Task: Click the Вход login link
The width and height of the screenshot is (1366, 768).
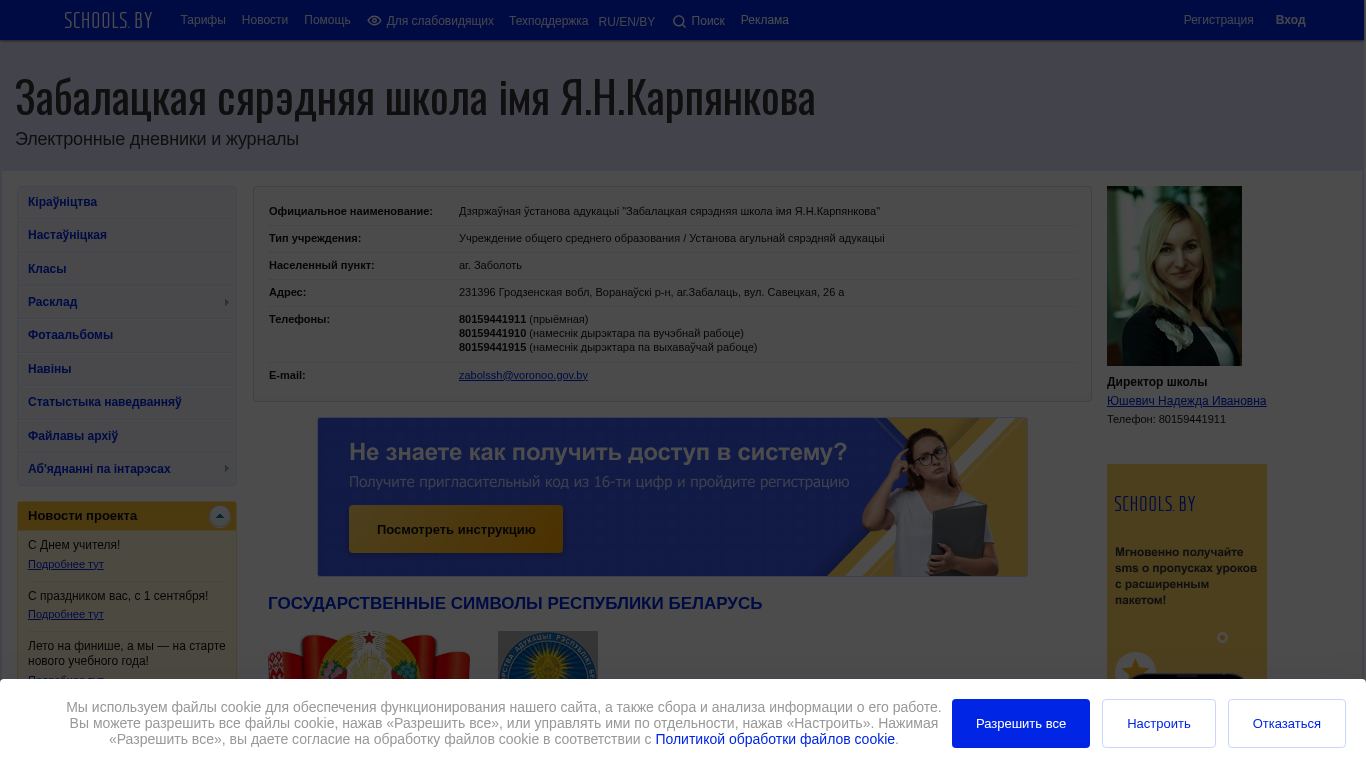Action: coord(1290,20)
